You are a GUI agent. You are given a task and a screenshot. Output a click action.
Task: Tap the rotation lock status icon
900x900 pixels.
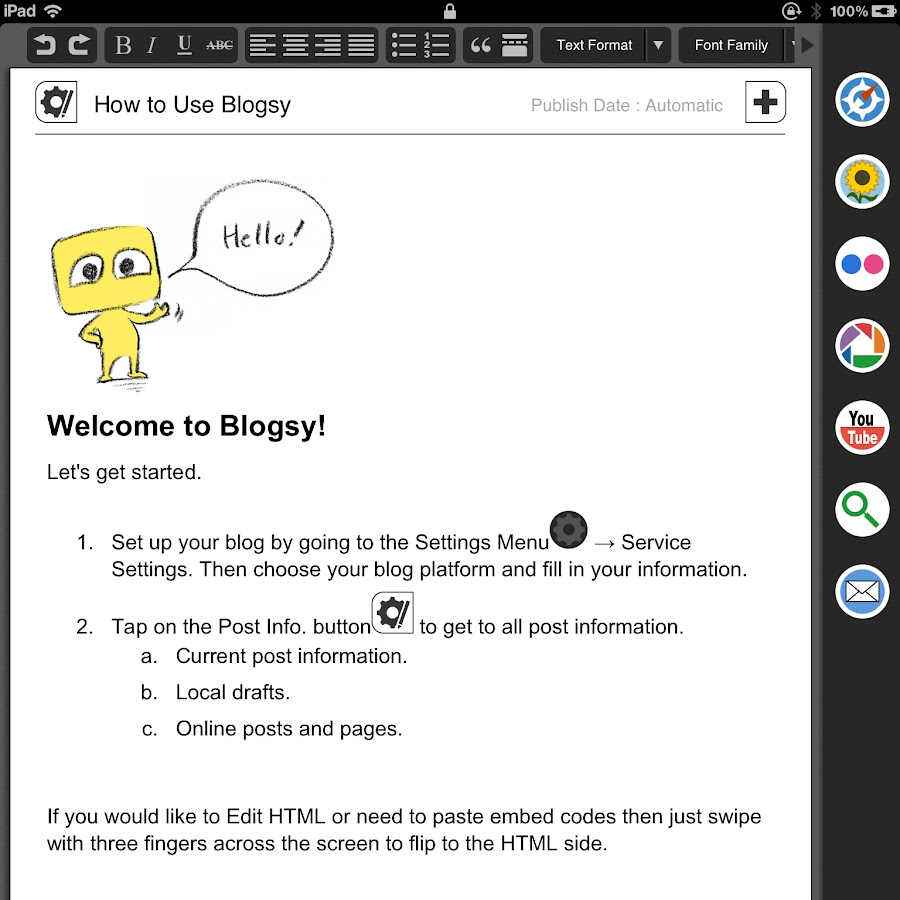791,11
